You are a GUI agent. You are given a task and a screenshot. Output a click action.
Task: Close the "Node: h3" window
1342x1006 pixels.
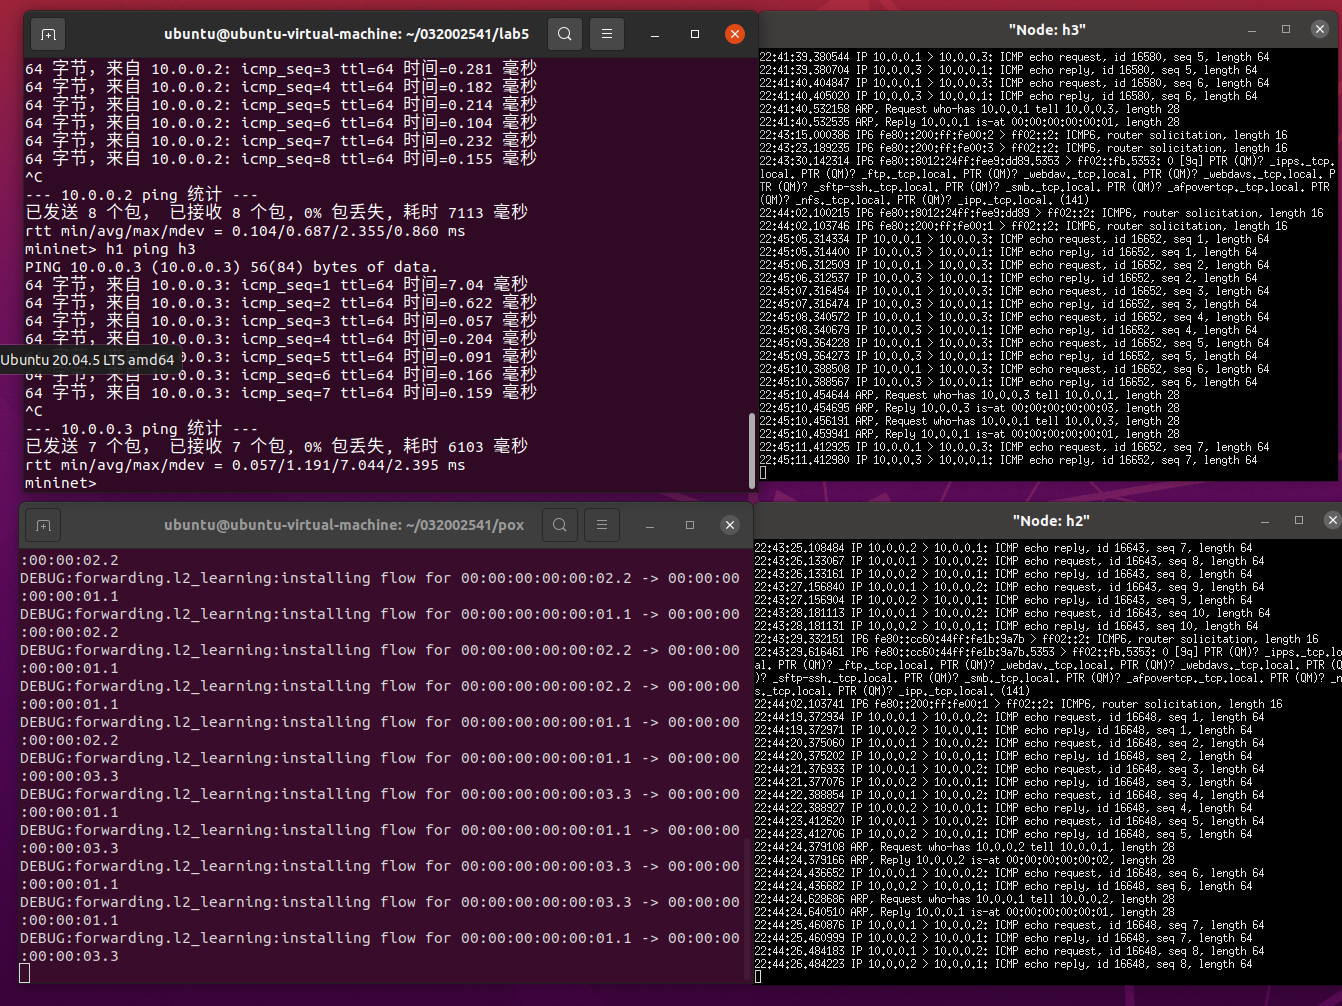(x=1320, y=30)
